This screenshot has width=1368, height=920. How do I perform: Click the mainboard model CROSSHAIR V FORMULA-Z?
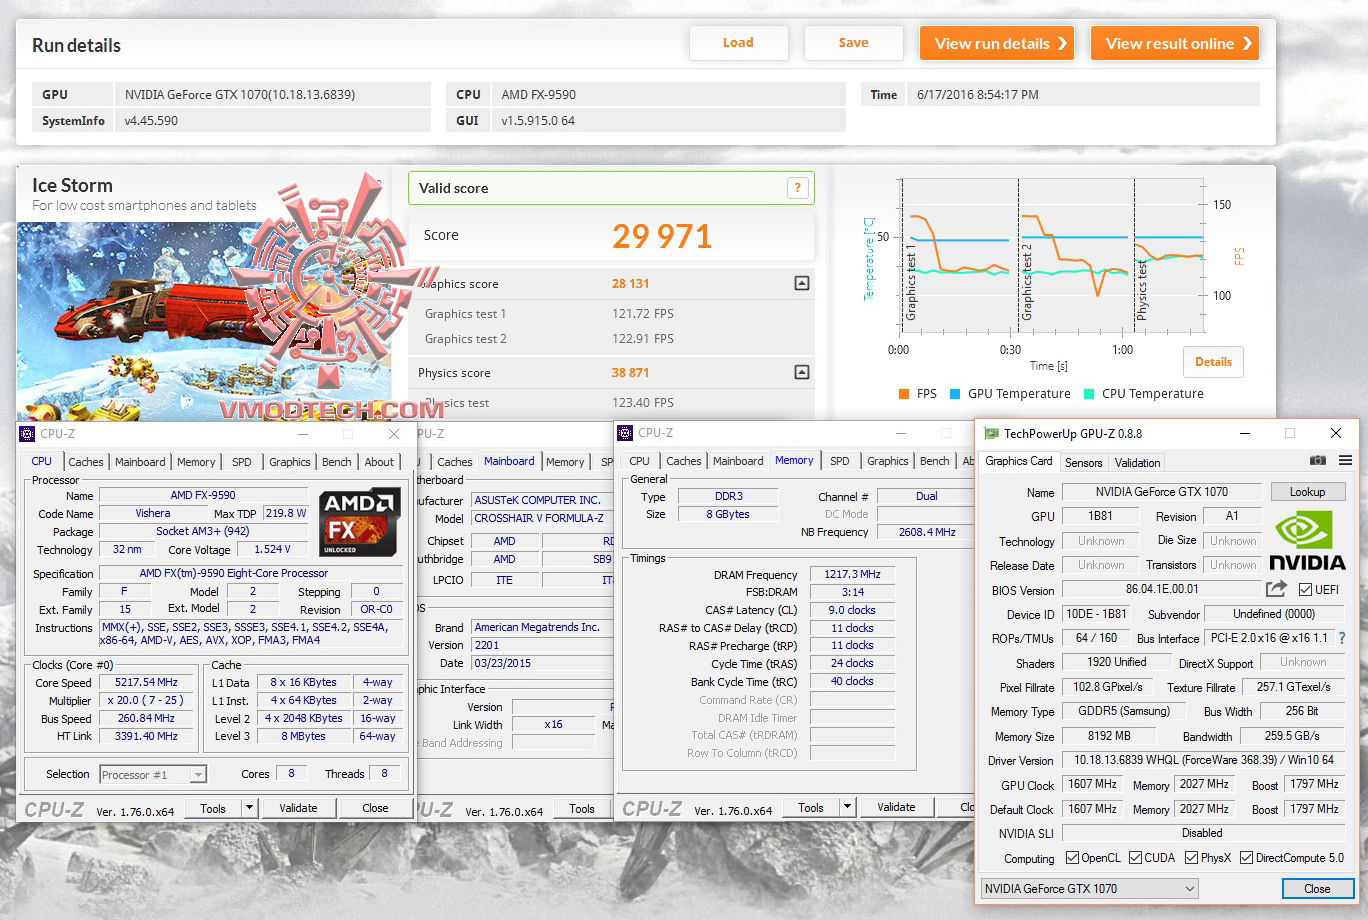pyautogui.click(x=541, y=518)
